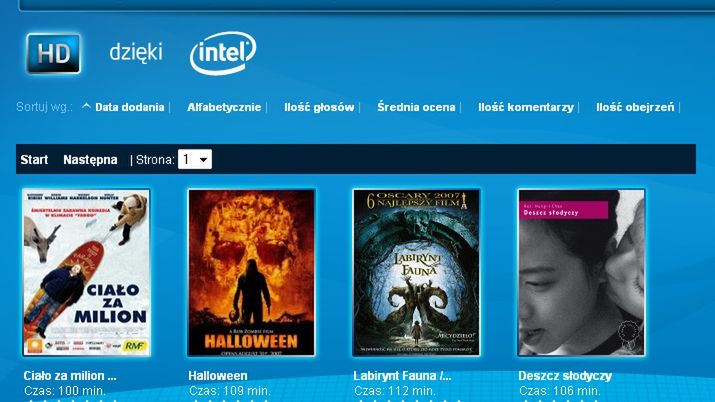Open the Halloween movie poster
The image size is (715, 402).
(x=251, y=273)
